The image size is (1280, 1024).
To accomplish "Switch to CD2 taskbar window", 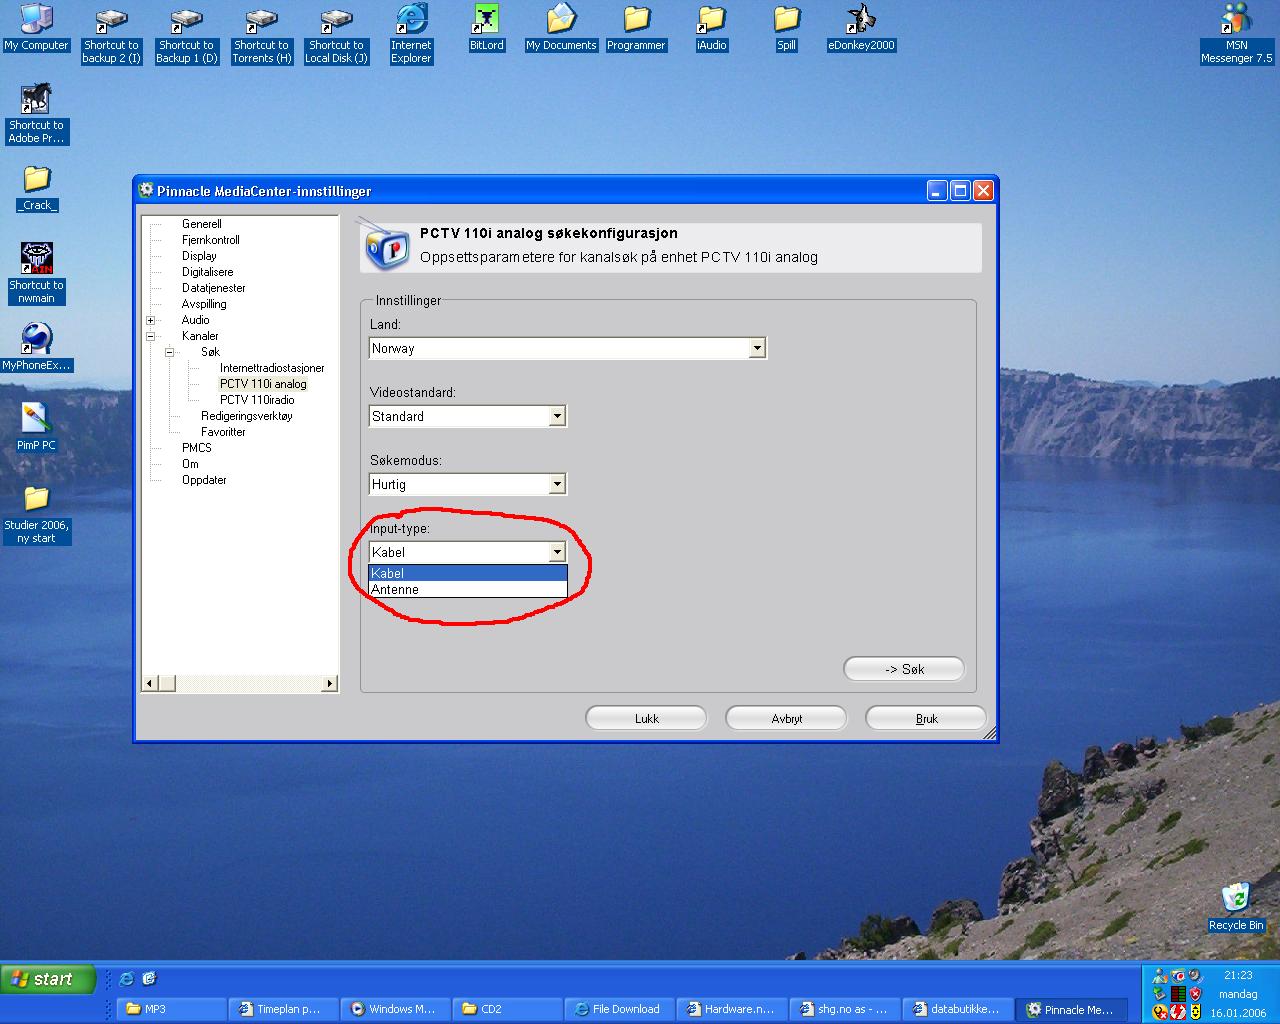I will click(507, 1009).
